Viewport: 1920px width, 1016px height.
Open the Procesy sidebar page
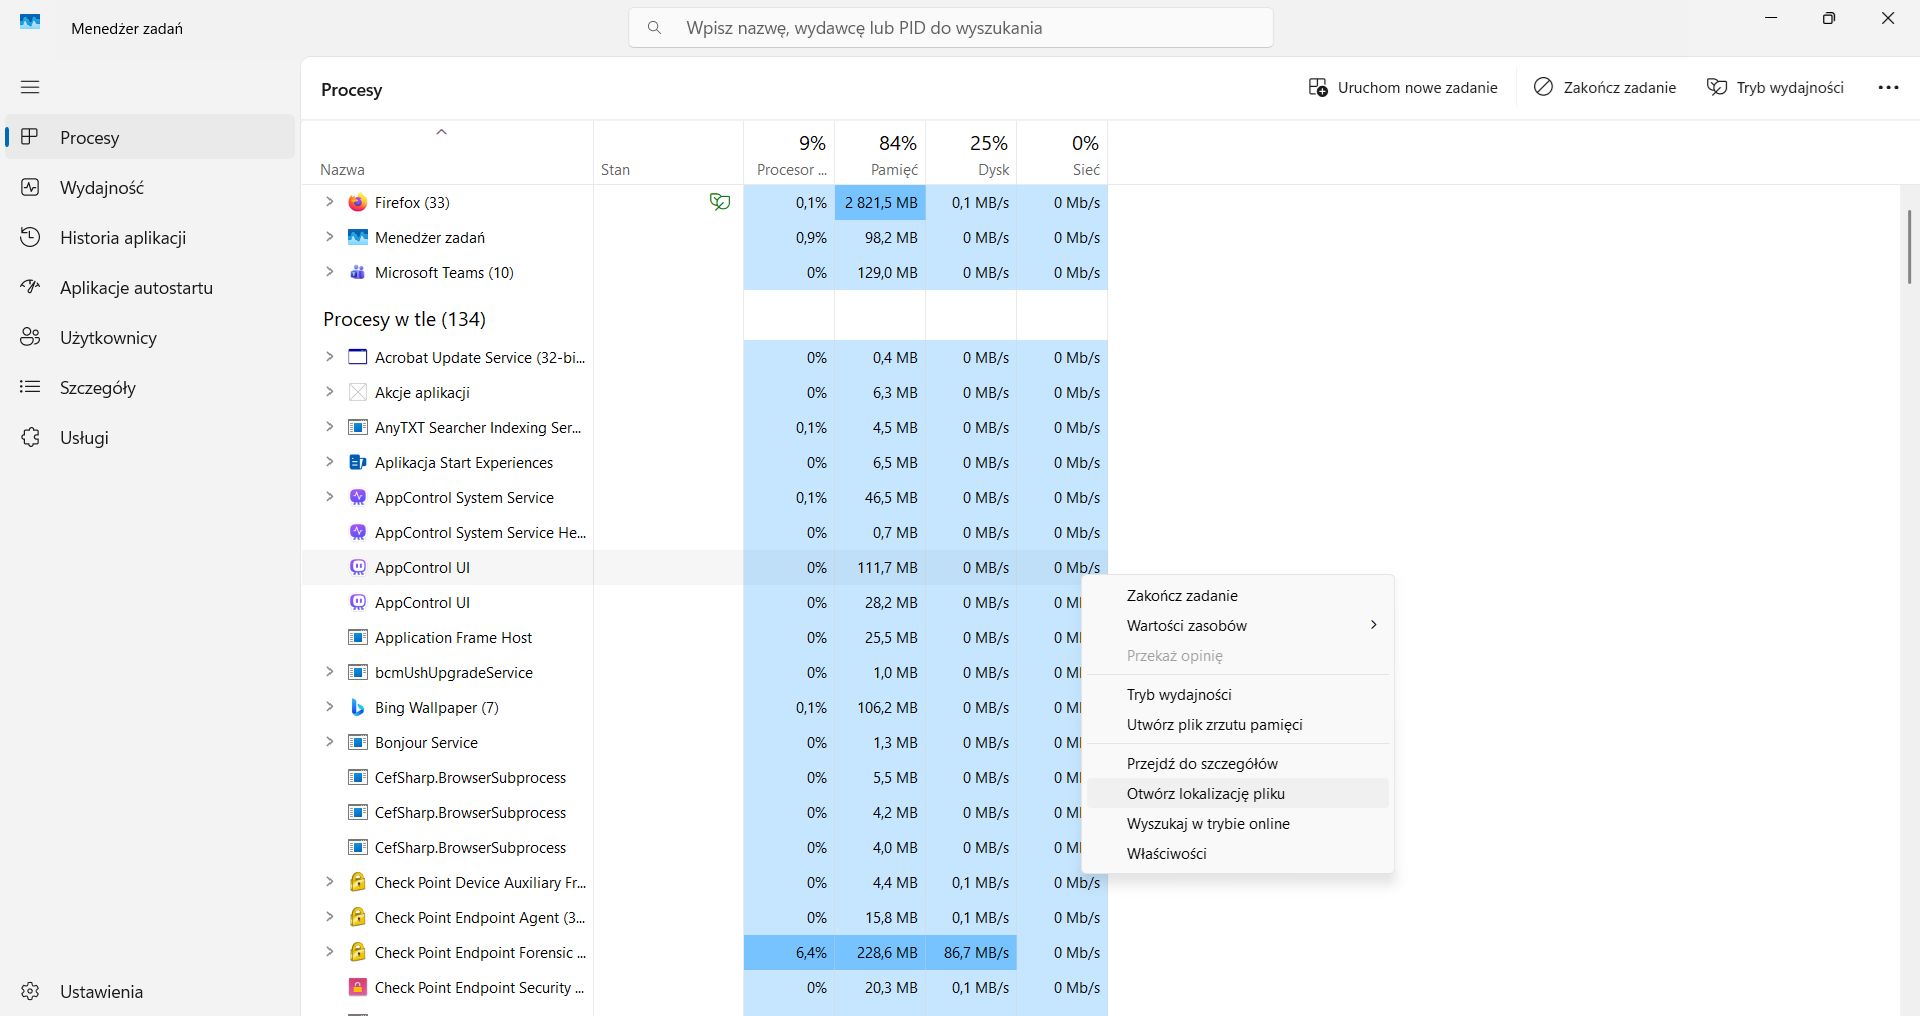[x=150, y=137]
